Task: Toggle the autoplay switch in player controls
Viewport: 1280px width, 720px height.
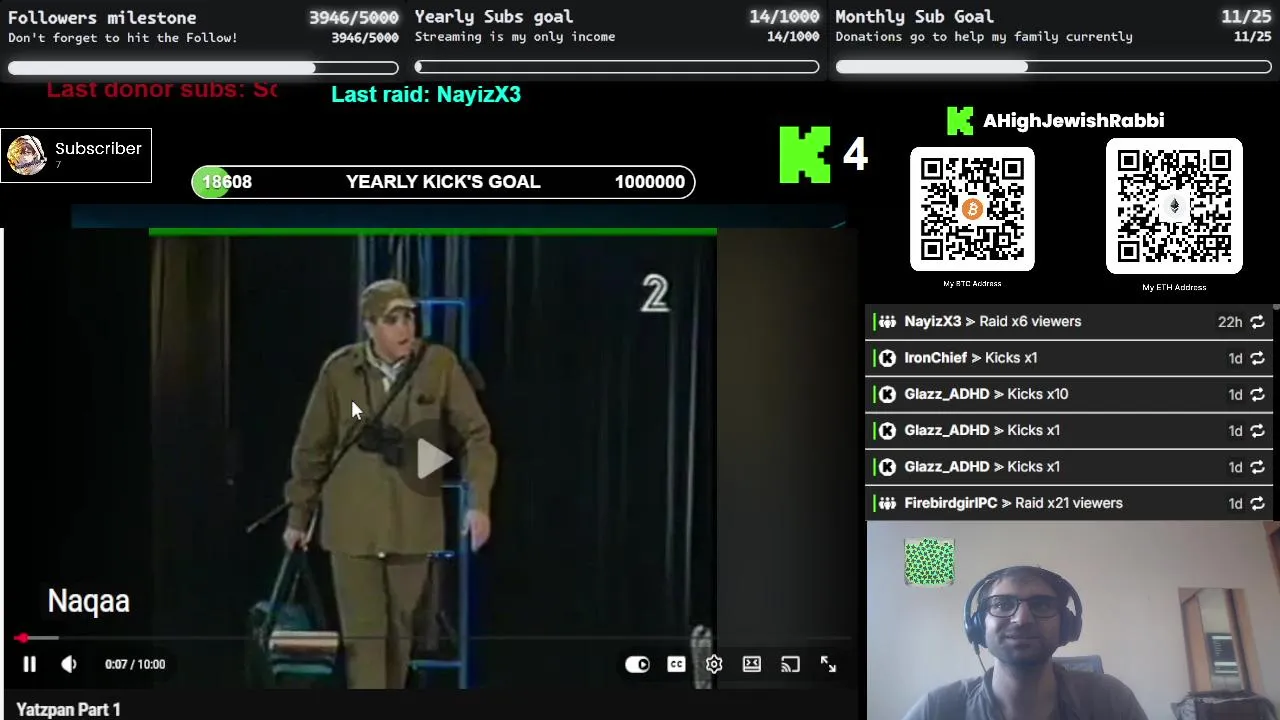Action: click(637, 664)
